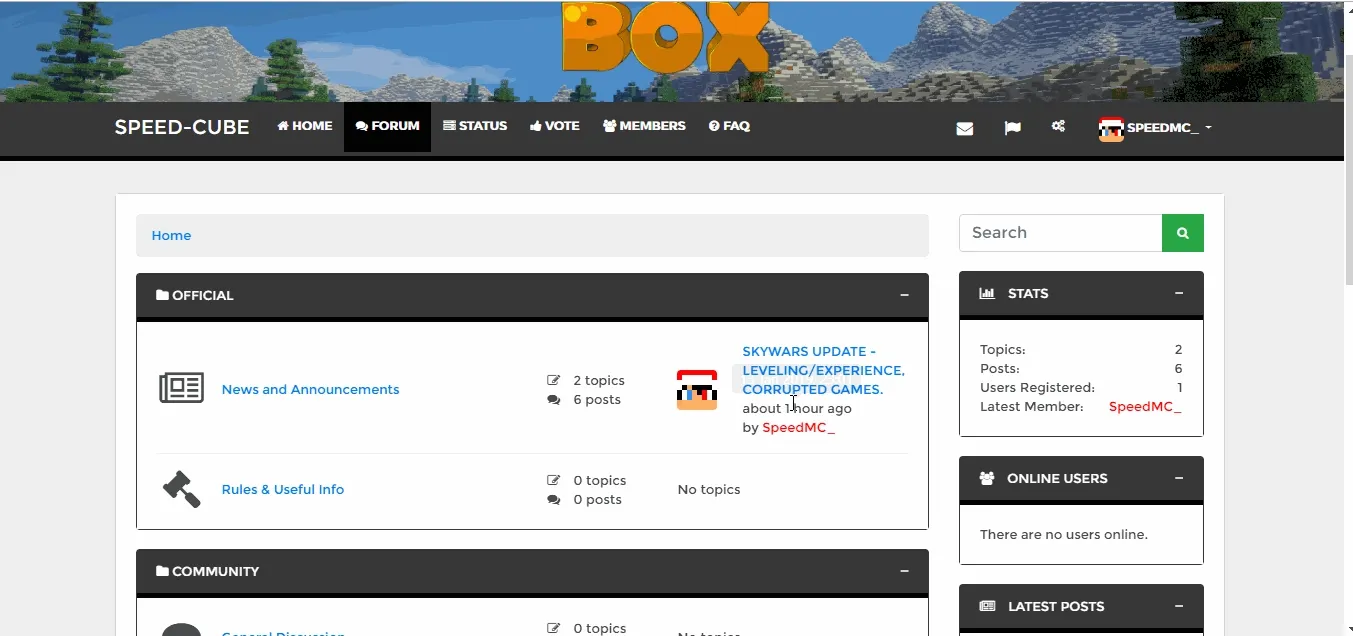Viewport: 1353px width, 636px height.
Task: Click into the Search input field
Action: click(1060, 233)
